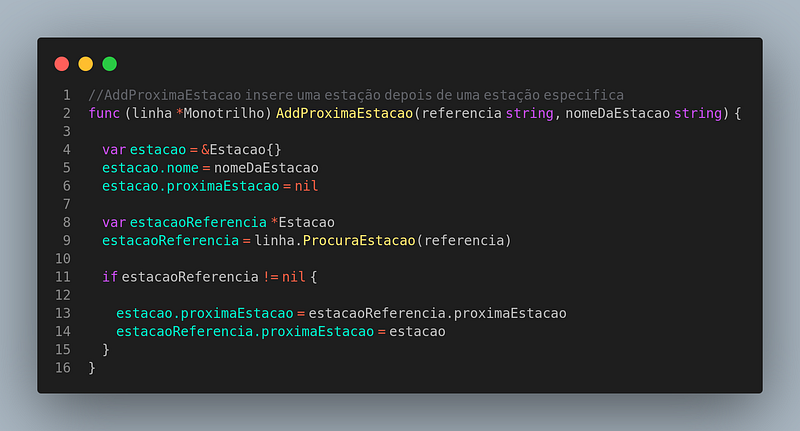Click the ProcuraEstacao method call on line 9
The image size is (800, 431).
tap(359, 240)
